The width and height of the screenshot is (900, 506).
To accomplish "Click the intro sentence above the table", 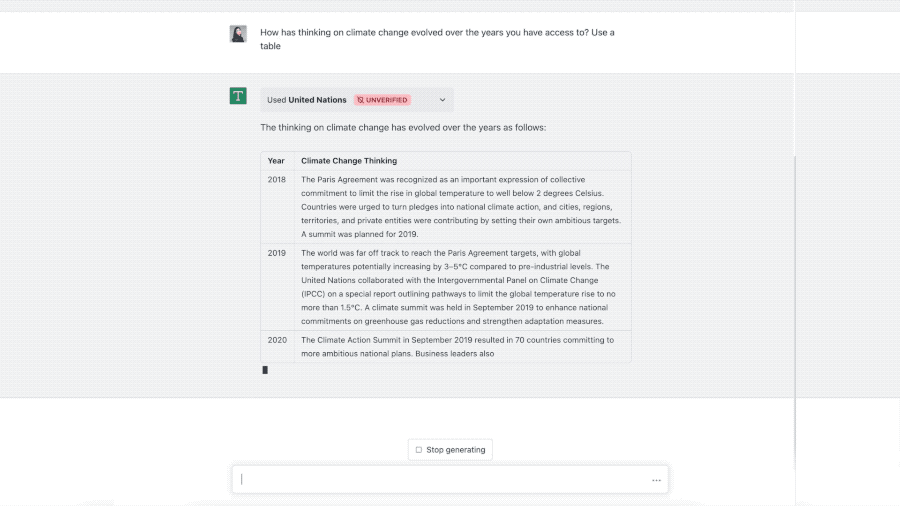I will (x=403, y=128).
